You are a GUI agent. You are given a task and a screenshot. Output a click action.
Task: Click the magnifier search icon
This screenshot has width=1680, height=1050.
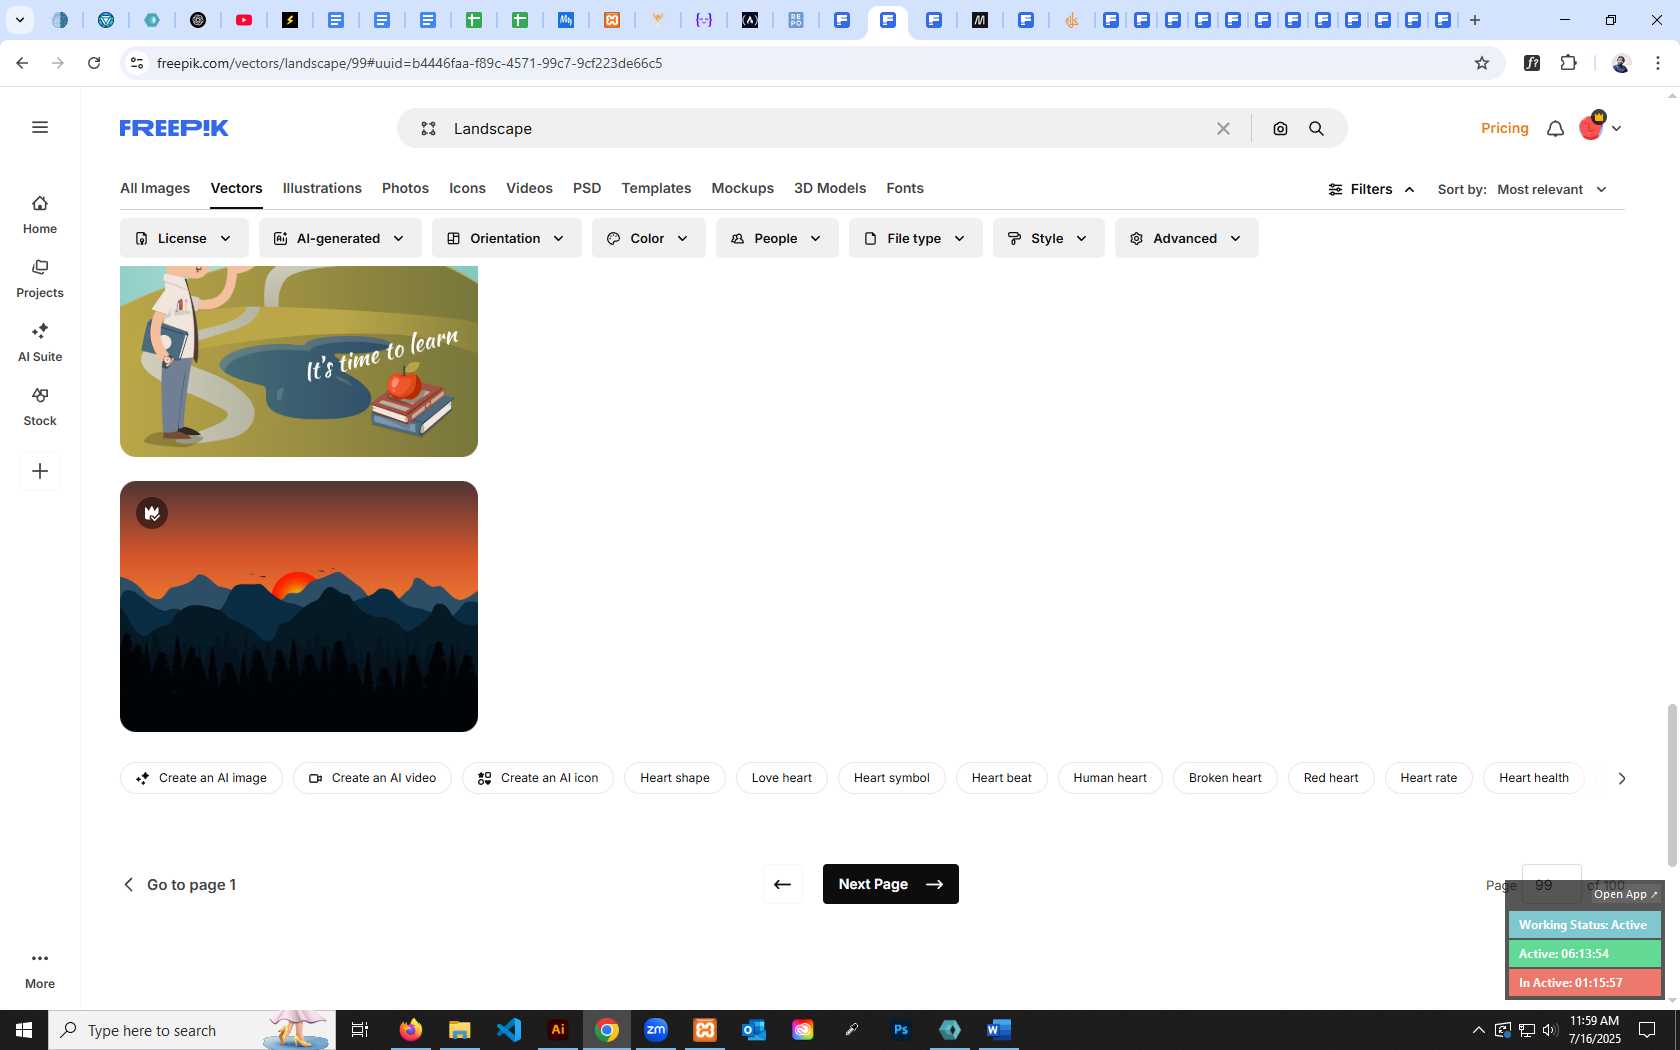pyautogui.click(x=1317, y=128)
